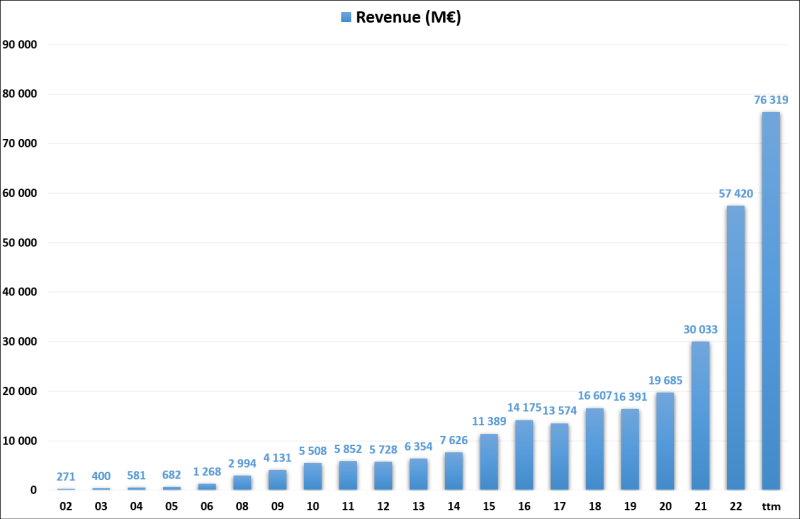Select the tallest bar for ttm
The height and width of the screenshot is (519, 800).
[x=771, y=301]
